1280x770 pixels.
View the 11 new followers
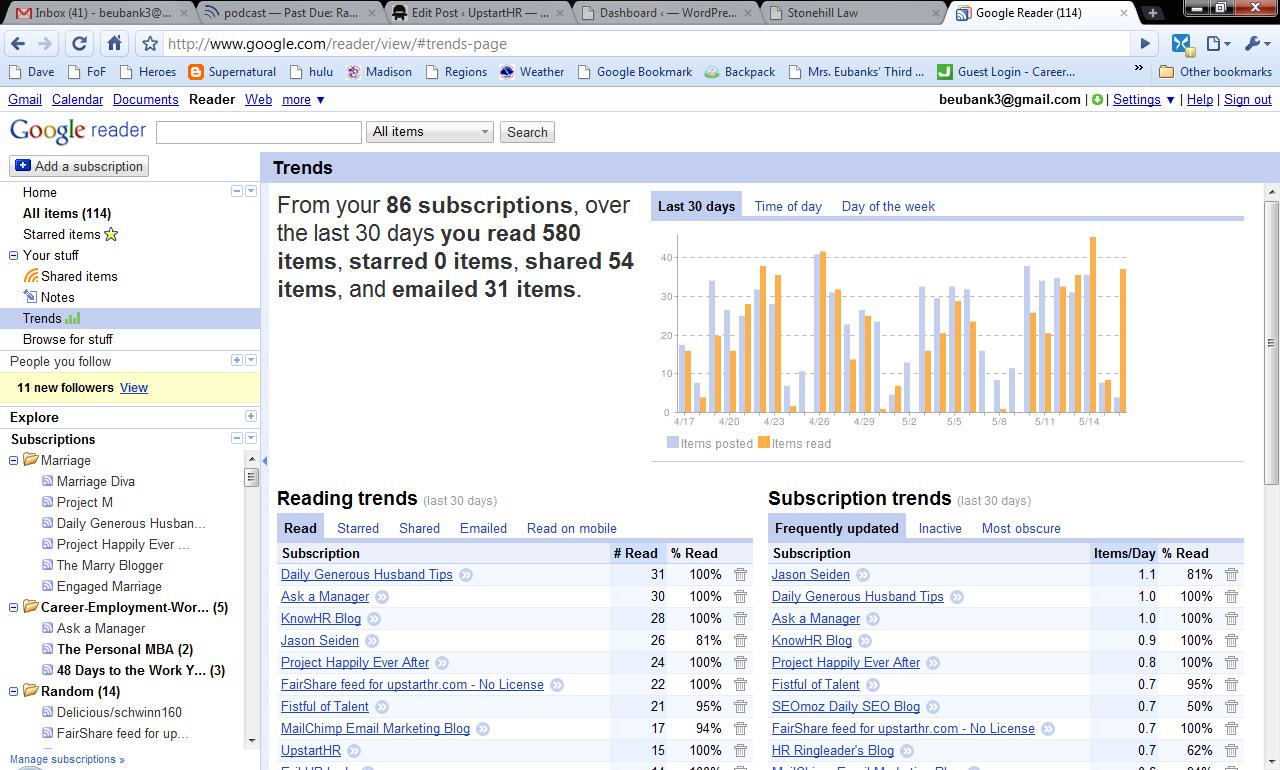pyautogui.click(x=134, y=388)
